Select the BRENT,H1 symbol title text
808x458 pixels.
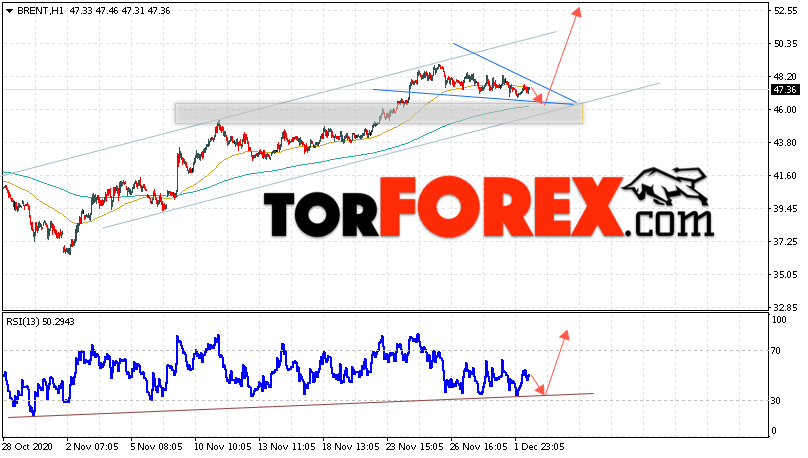click(40, 11)
